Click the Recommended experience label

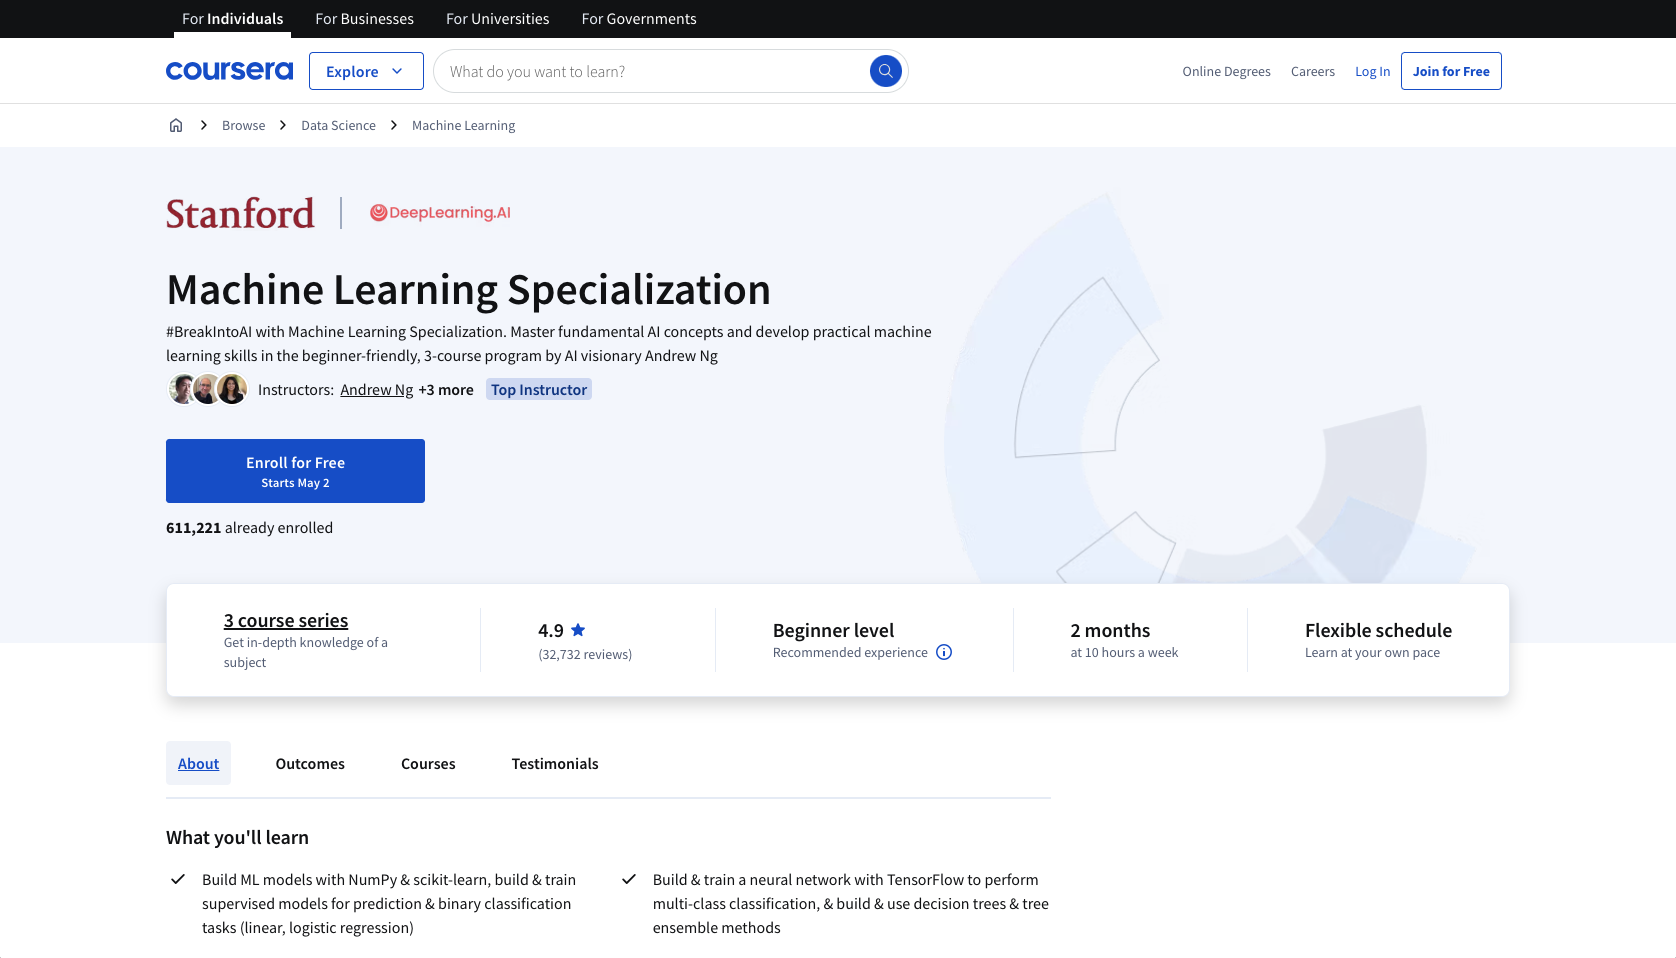tap(850, 652)
